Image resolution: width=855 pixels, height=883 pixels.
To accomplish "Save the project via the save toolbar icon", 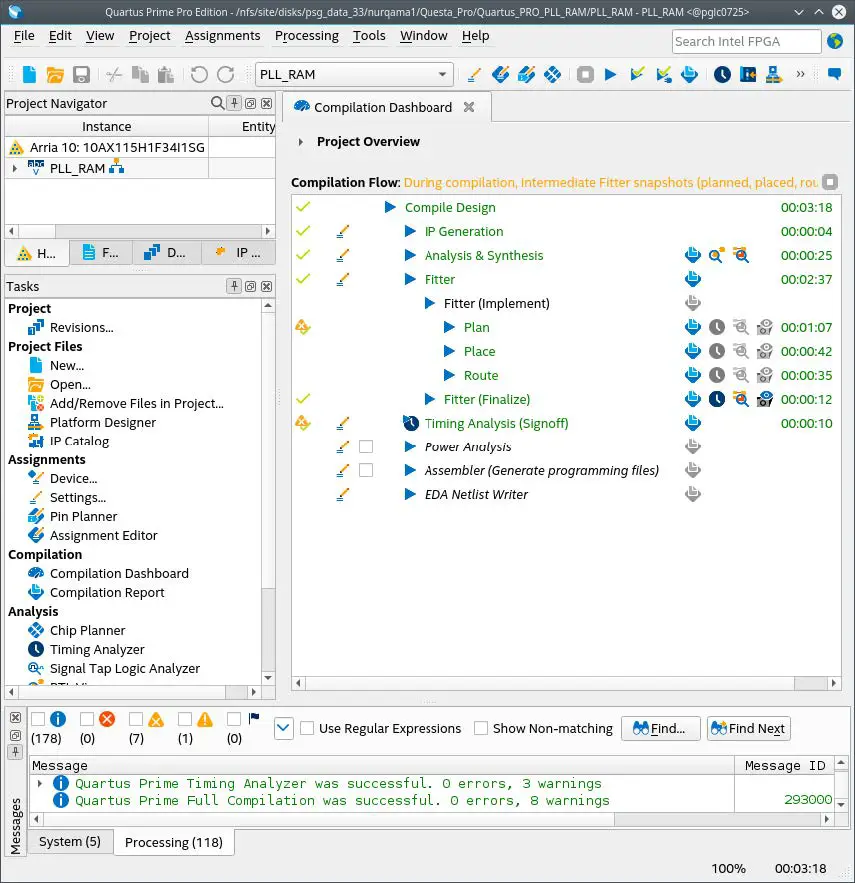I will click(82, 75).
